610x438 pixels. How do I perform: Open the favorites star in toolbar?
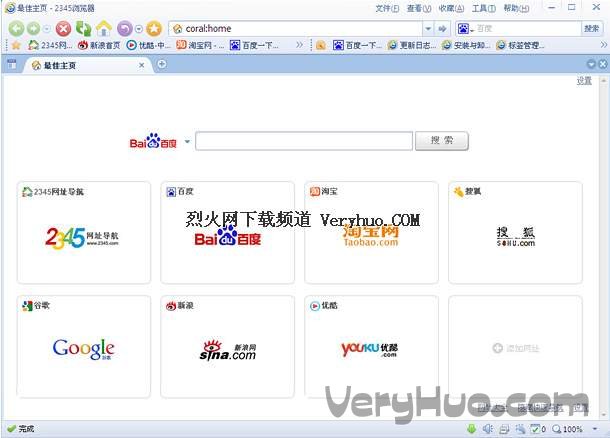click(x=154, y=28)
